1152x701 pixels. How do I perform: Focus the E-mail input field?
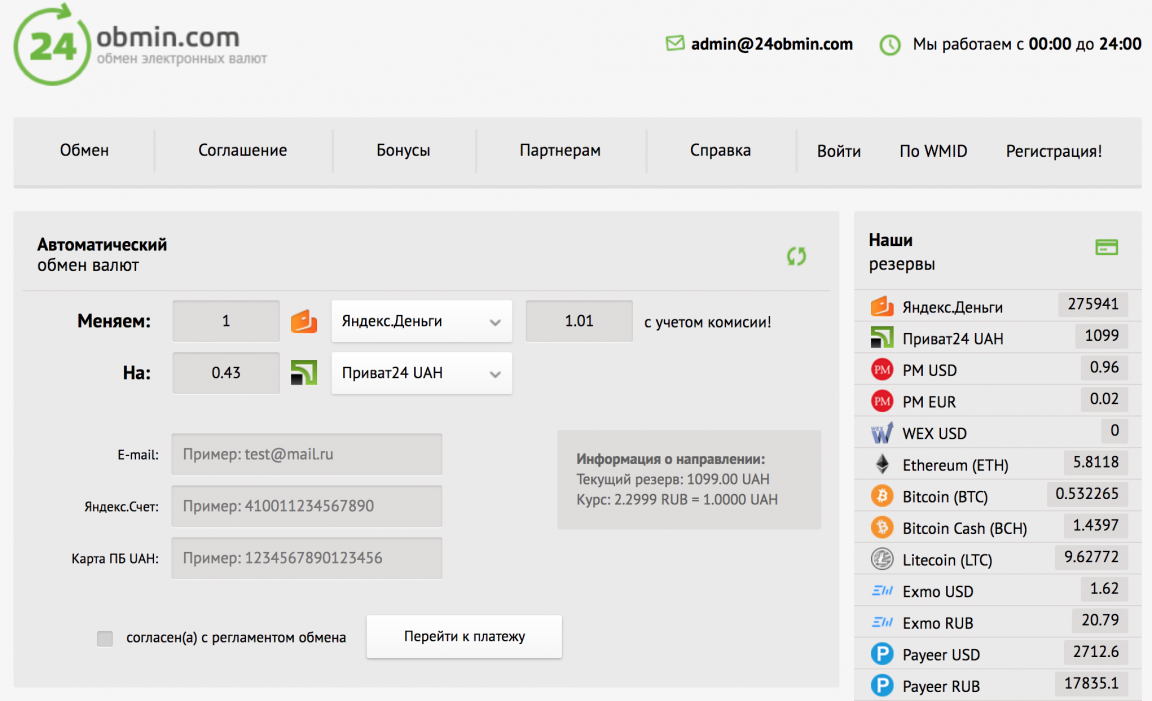(307, 454)
